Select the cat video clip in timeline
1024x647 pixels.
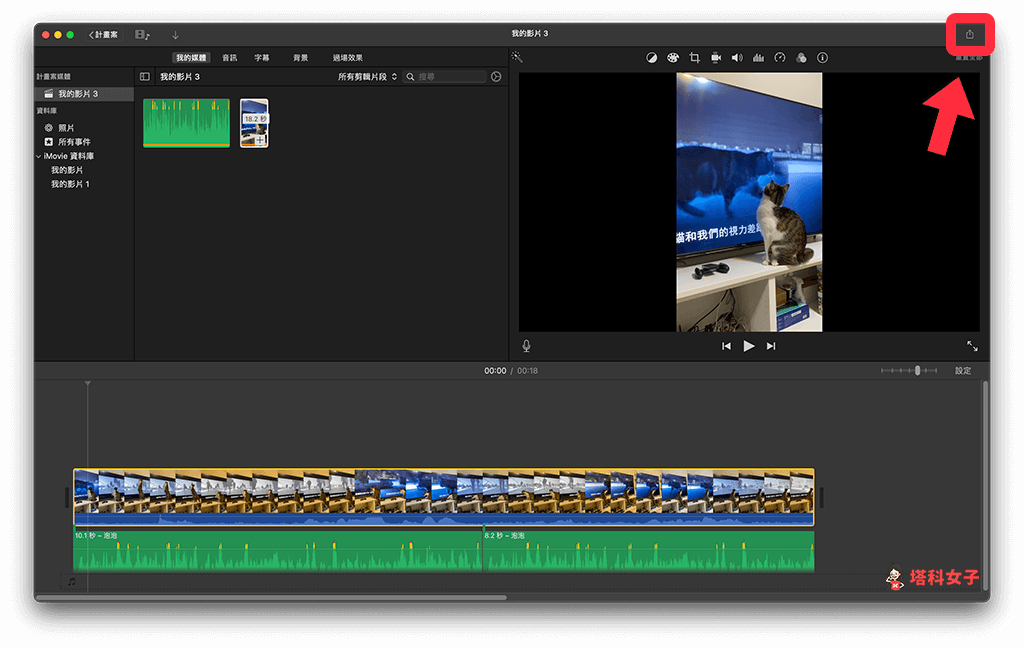pyautogui.click(x=443, y=497)
